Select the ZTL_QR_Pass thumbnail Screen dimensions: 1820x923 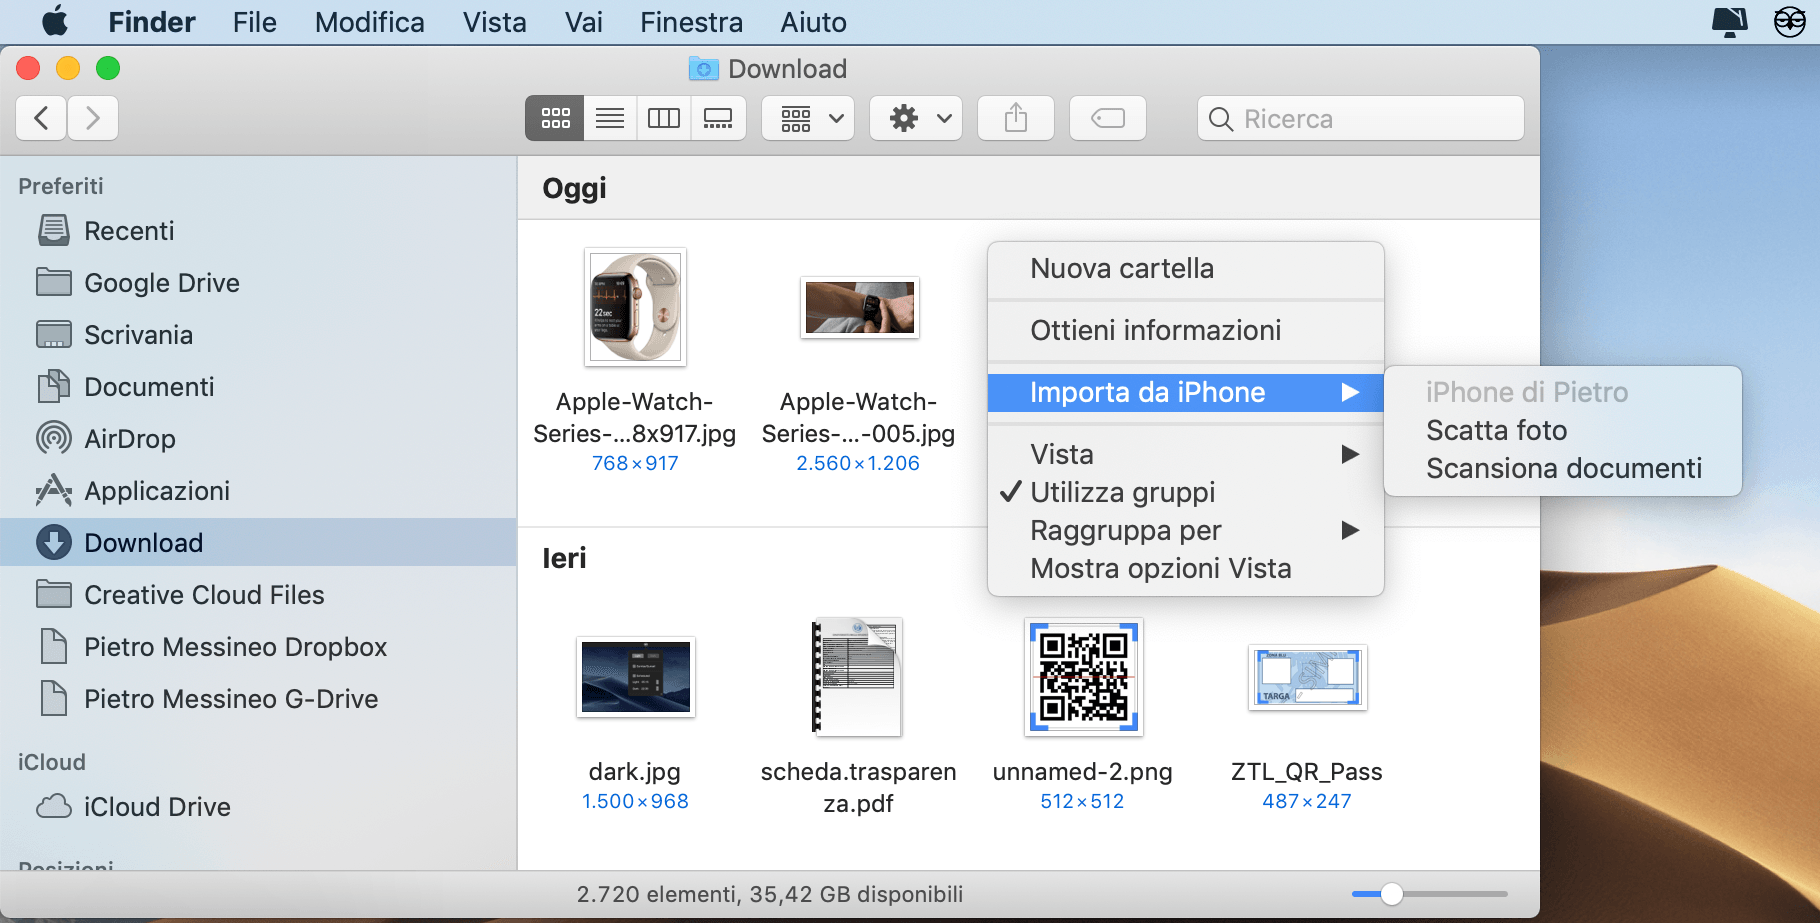click(x=1307, y=677)
